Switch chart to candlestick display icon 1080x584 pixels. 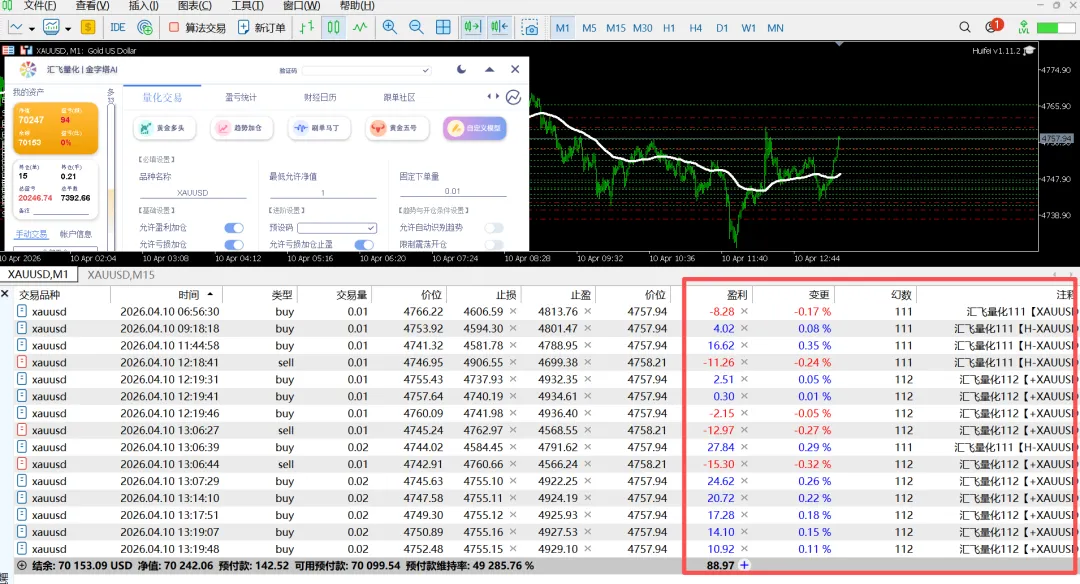(333, 27)
